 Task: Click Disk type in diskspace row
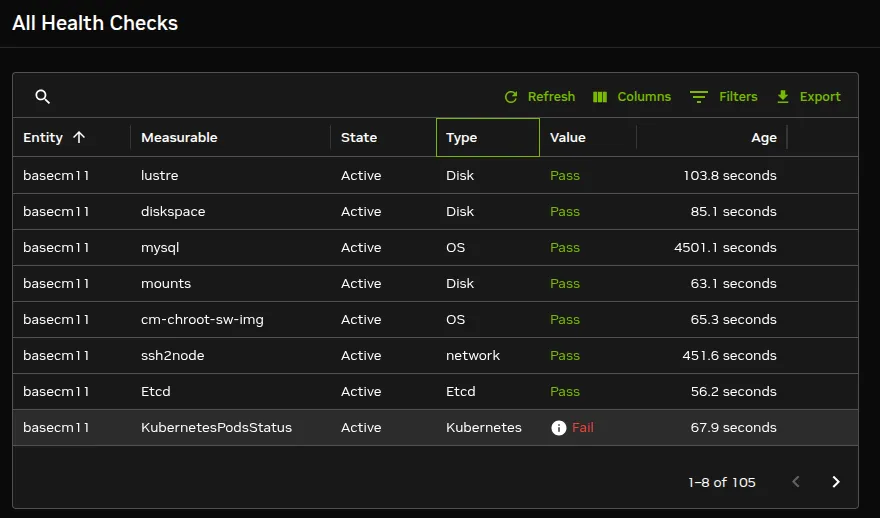(x=460, y=212)
